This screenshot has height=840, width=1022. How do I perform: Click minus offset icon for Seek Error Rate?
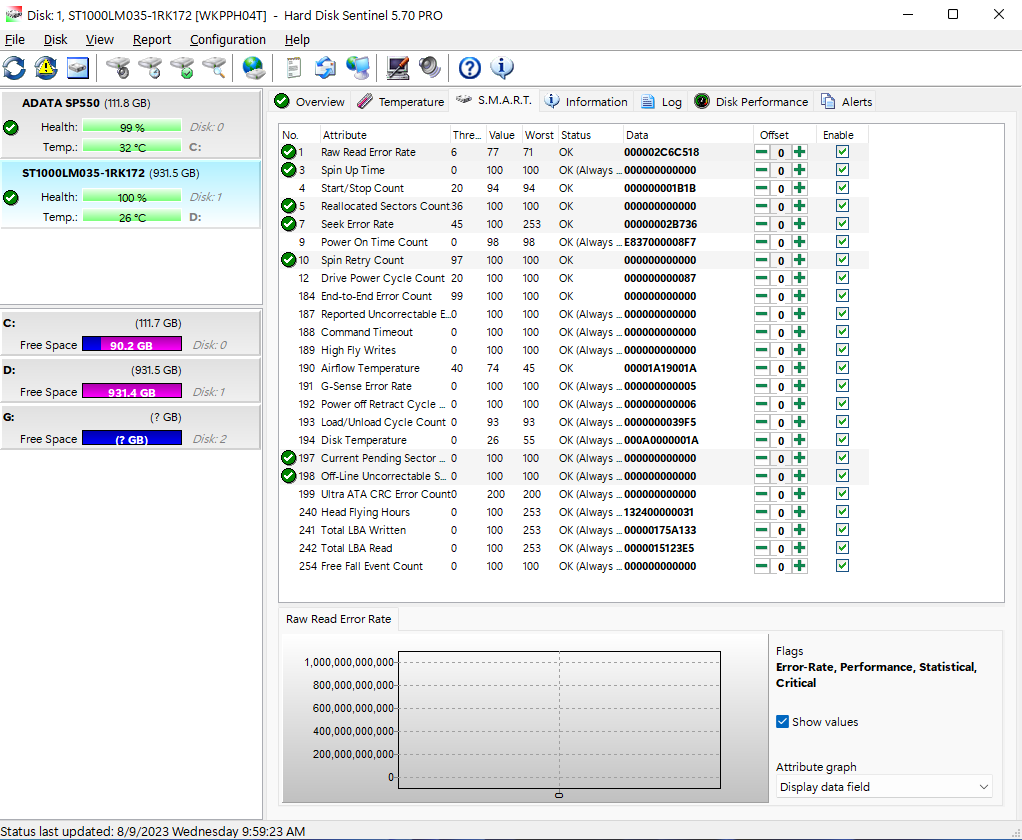pos(761,224)
